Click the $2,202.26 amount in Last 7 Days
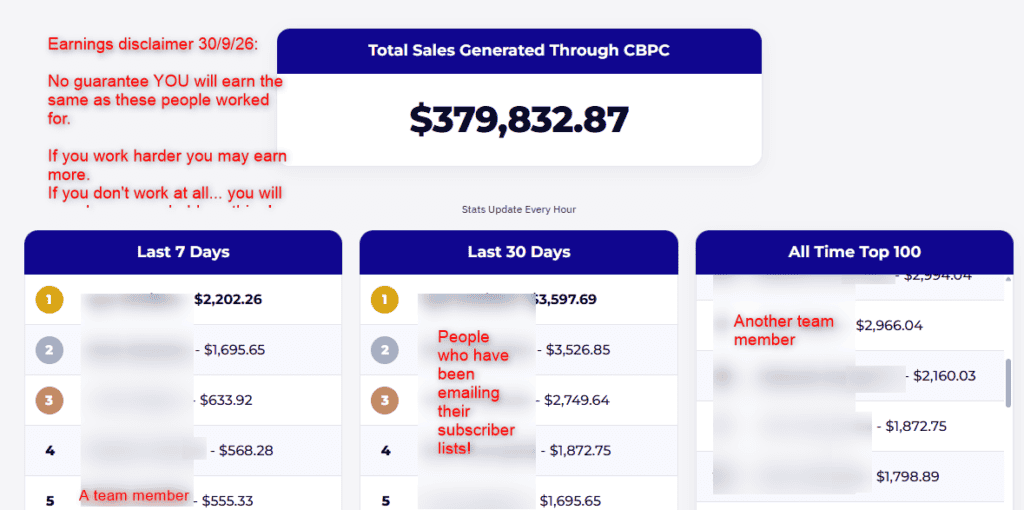This screenshot has height=510, width=1024. [x=228, y=300]
